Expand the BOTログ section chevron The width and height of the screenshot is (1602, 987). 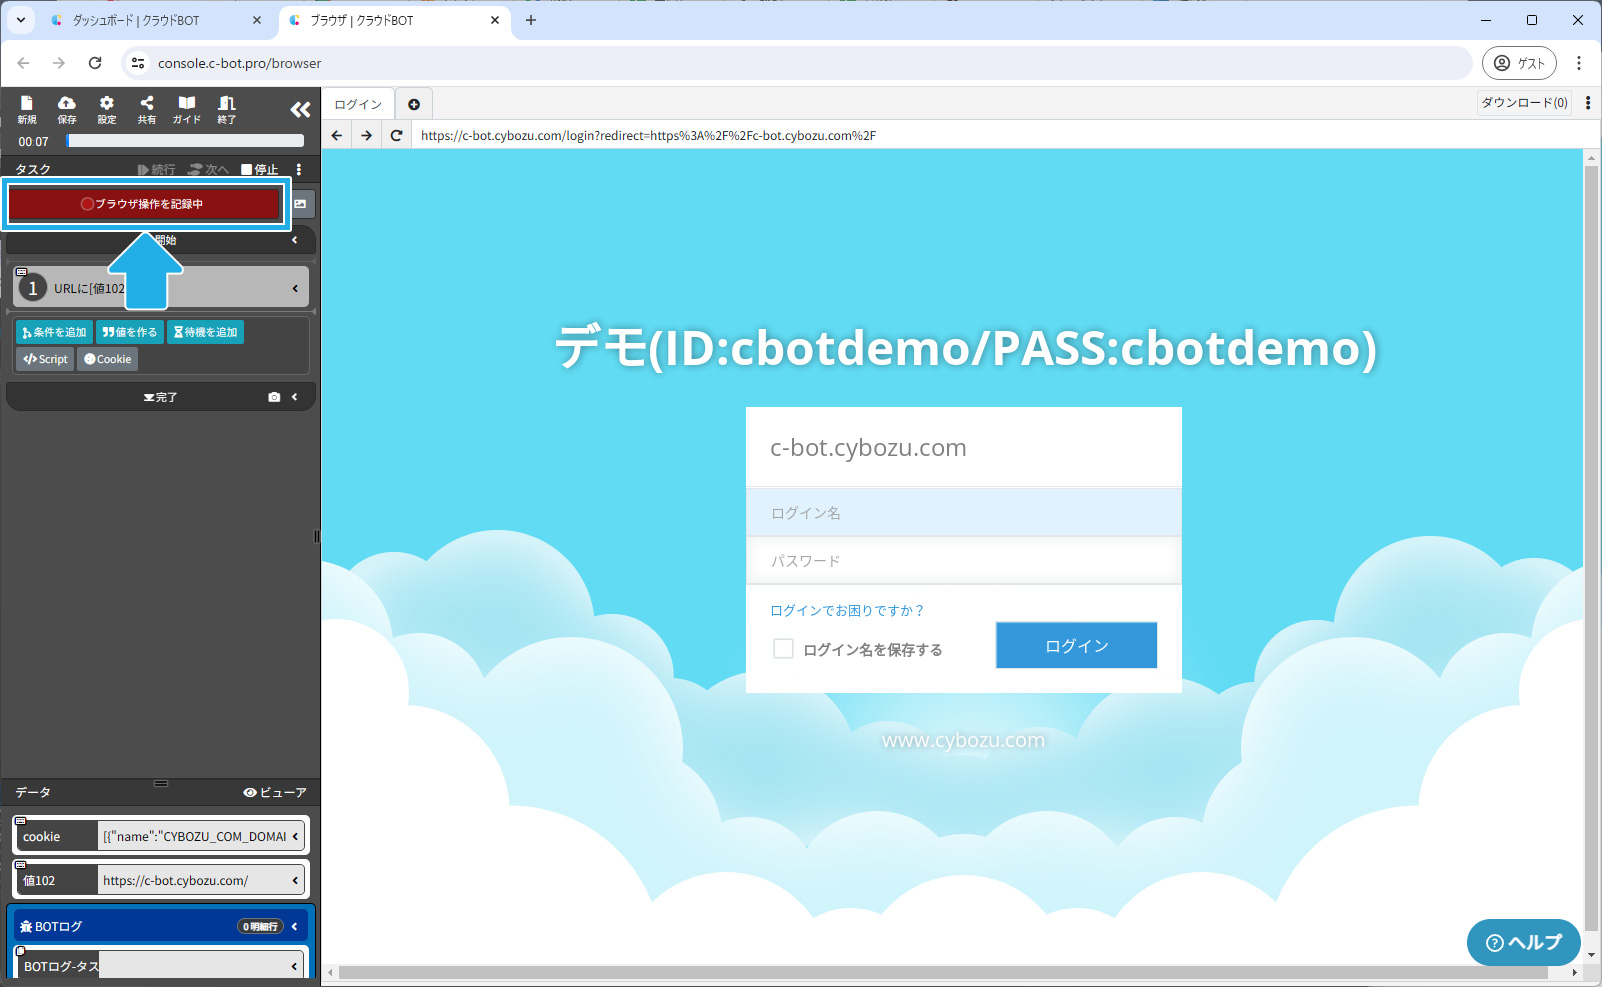click(295, 926)
